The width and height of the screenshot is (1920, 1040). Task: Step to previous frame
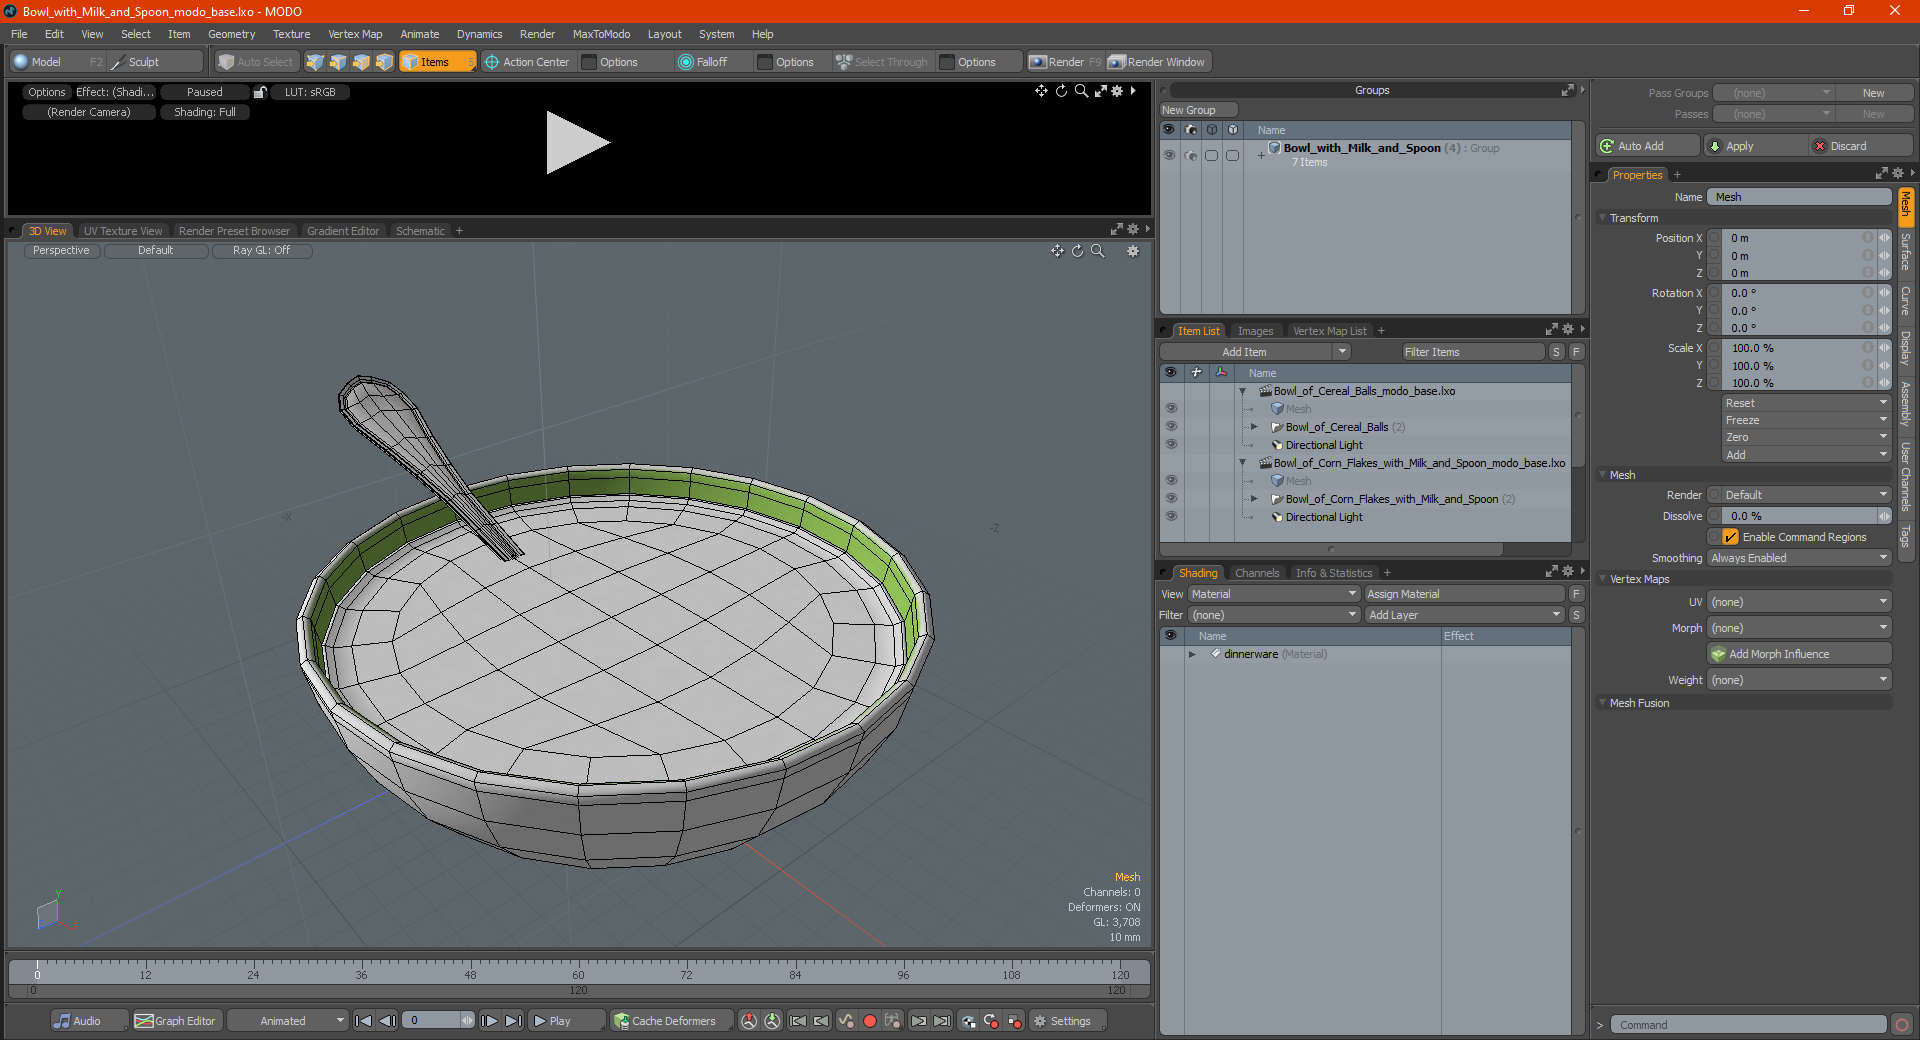tap(387, 1021)
